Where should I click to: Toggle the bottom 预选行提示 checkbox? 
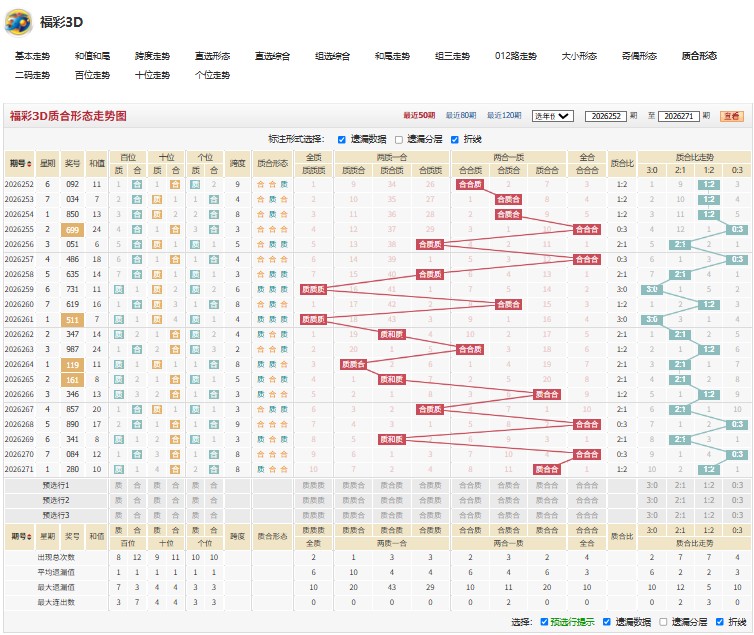[x=544, y=622]
